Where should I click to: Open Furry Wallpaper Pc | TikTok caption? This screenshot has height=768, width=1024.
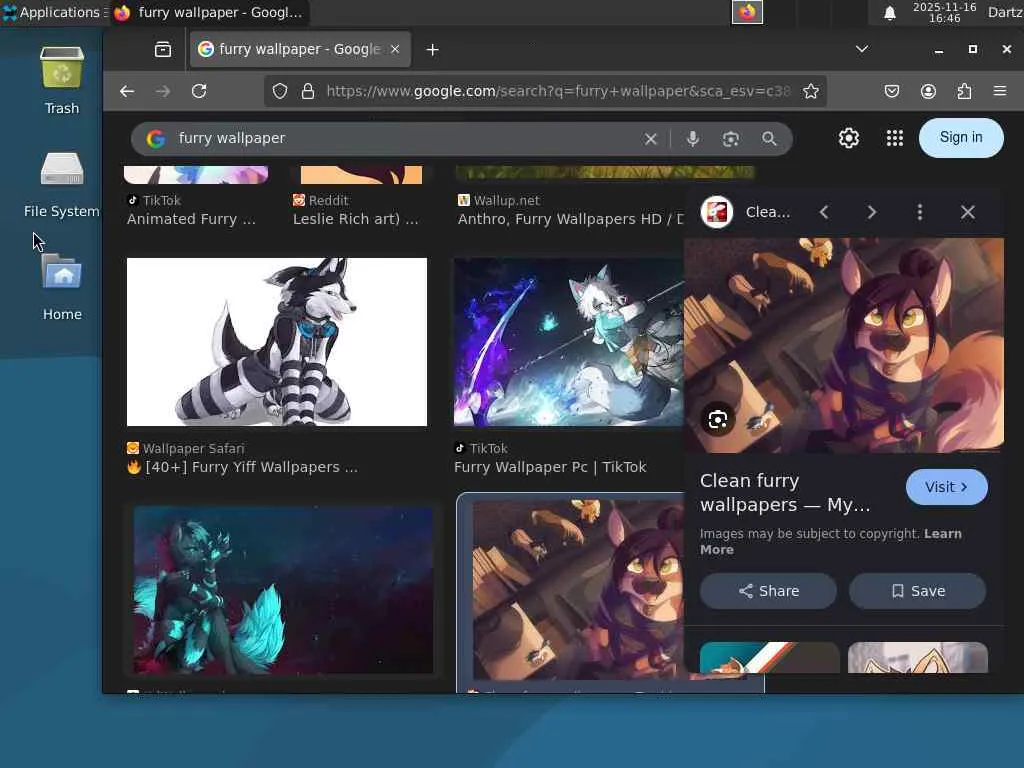(x=550, y=468)
